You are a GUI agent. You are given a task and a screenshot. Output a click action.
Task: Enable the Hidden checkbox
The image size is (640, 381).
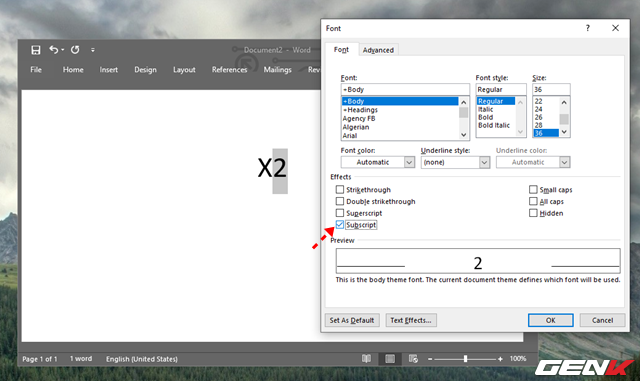coord(533,213)
